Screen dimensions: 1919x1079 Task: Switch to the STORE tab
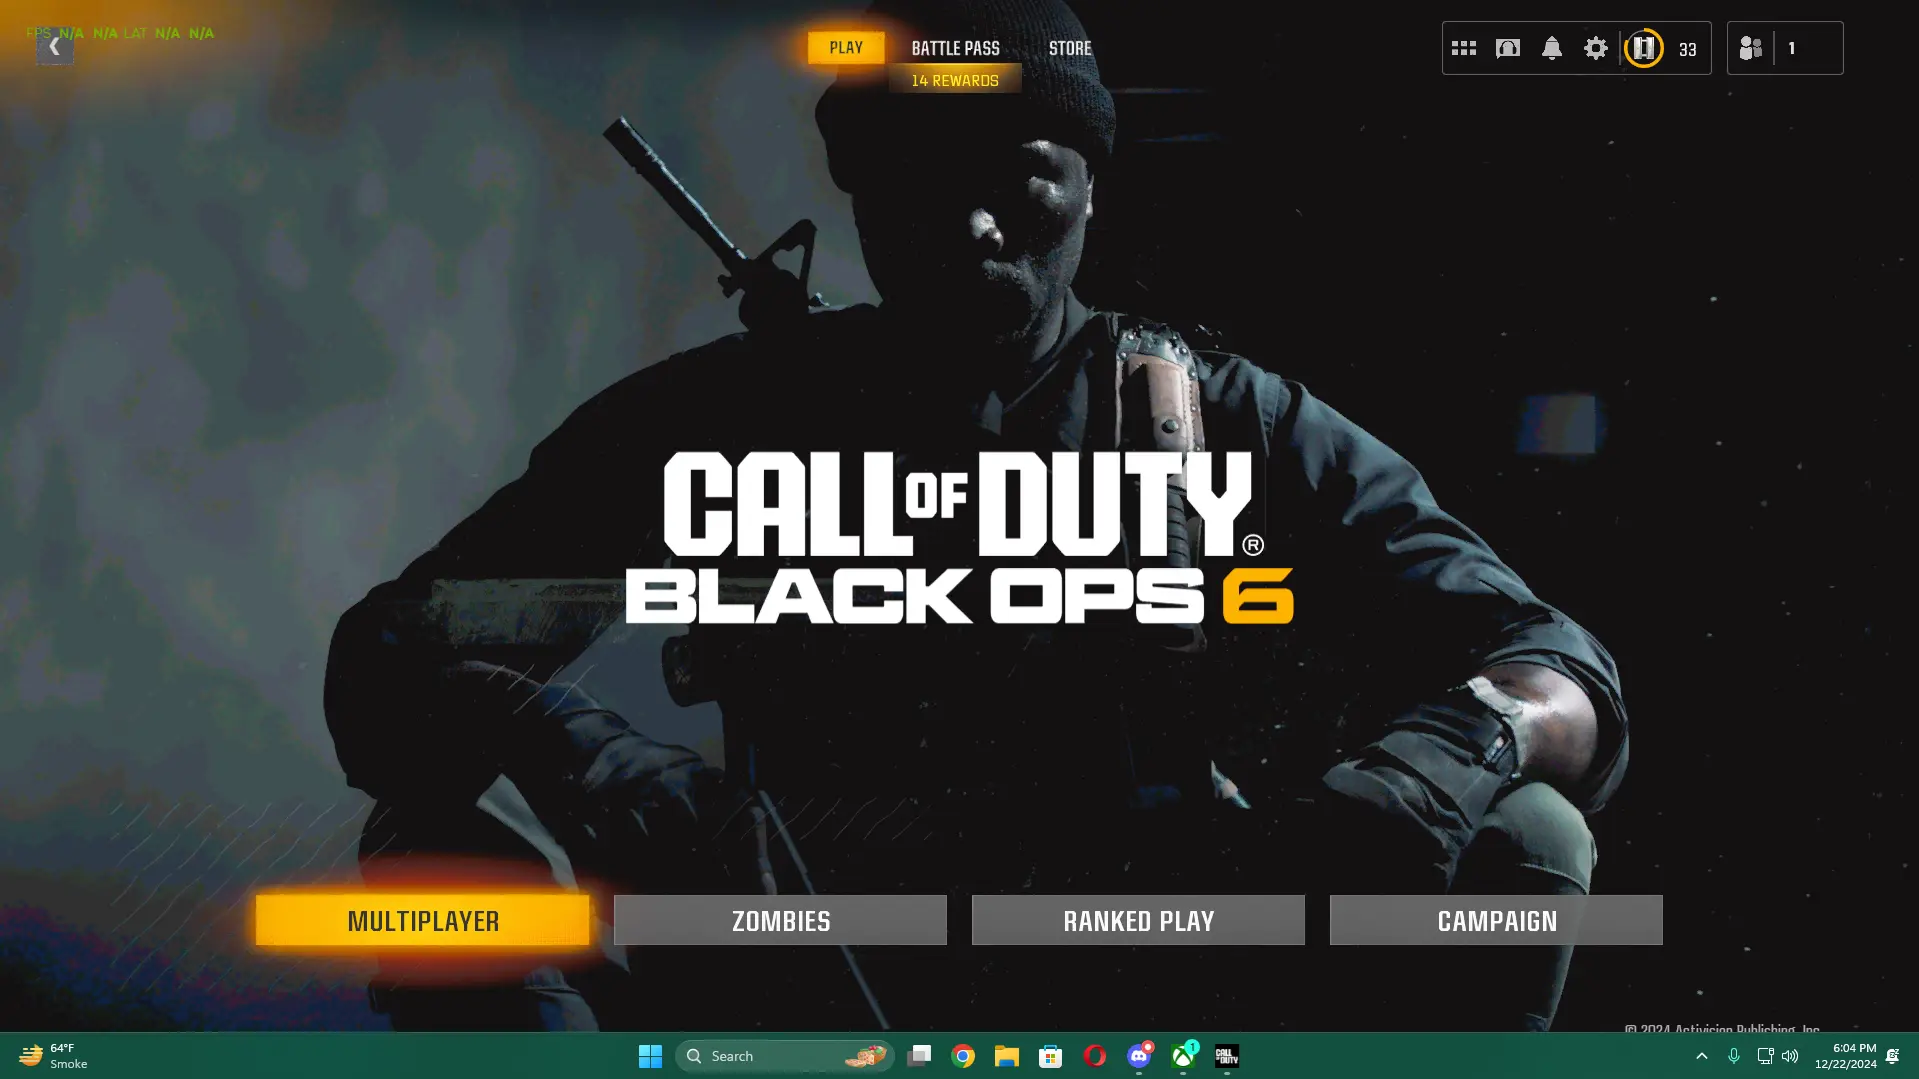1070,47
